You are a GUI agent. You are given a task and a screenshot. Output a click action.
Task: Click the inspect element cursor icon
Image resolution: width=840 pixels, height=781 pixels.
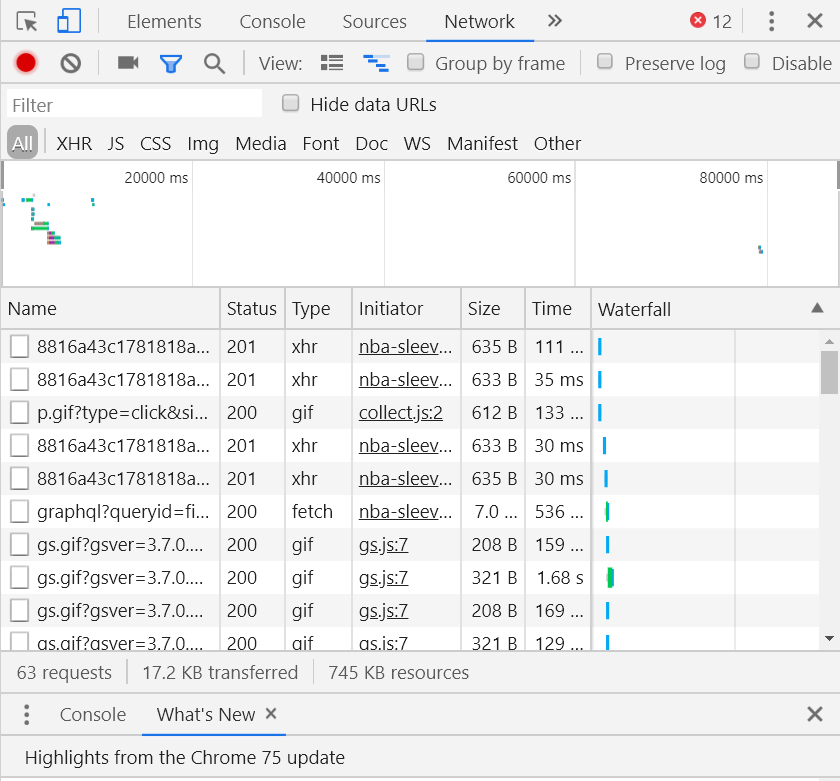click(x=27, y=21)
